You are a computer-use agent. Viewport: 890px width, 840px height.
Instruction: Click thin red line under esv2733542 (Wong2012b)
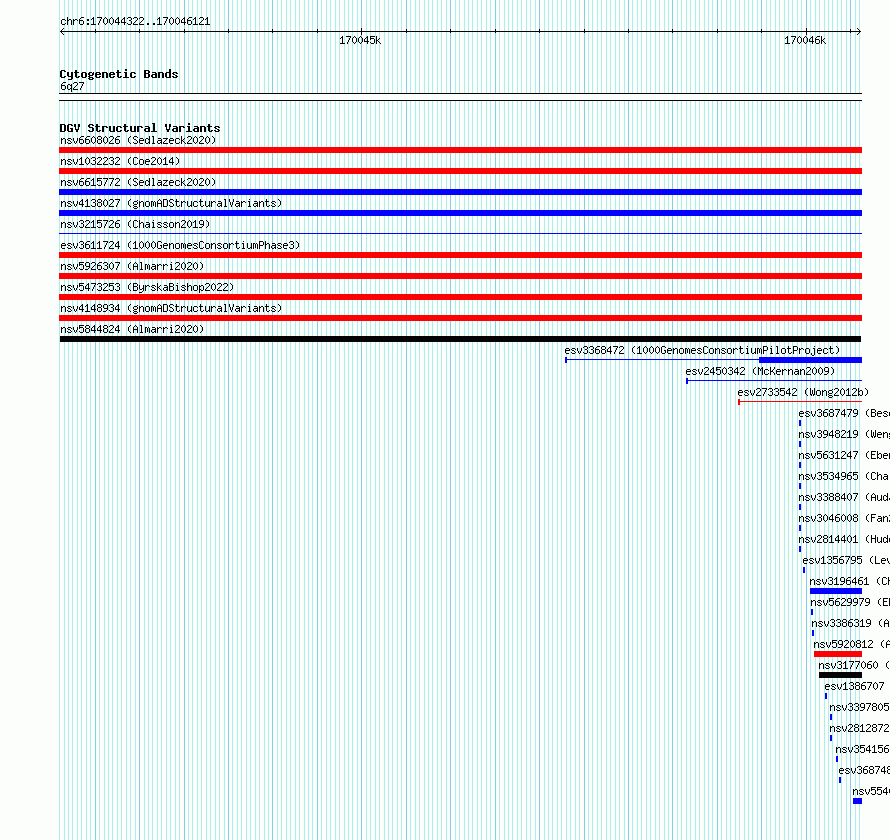tap(800, 402)
